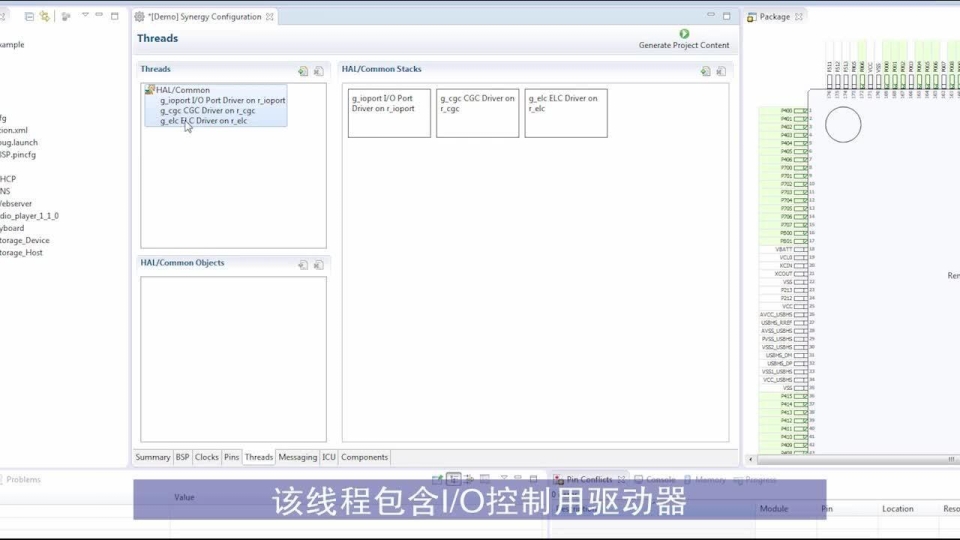Select g_ioport I/O Port Driver tree row
This screenshot has height=540, width=960.
222,100
